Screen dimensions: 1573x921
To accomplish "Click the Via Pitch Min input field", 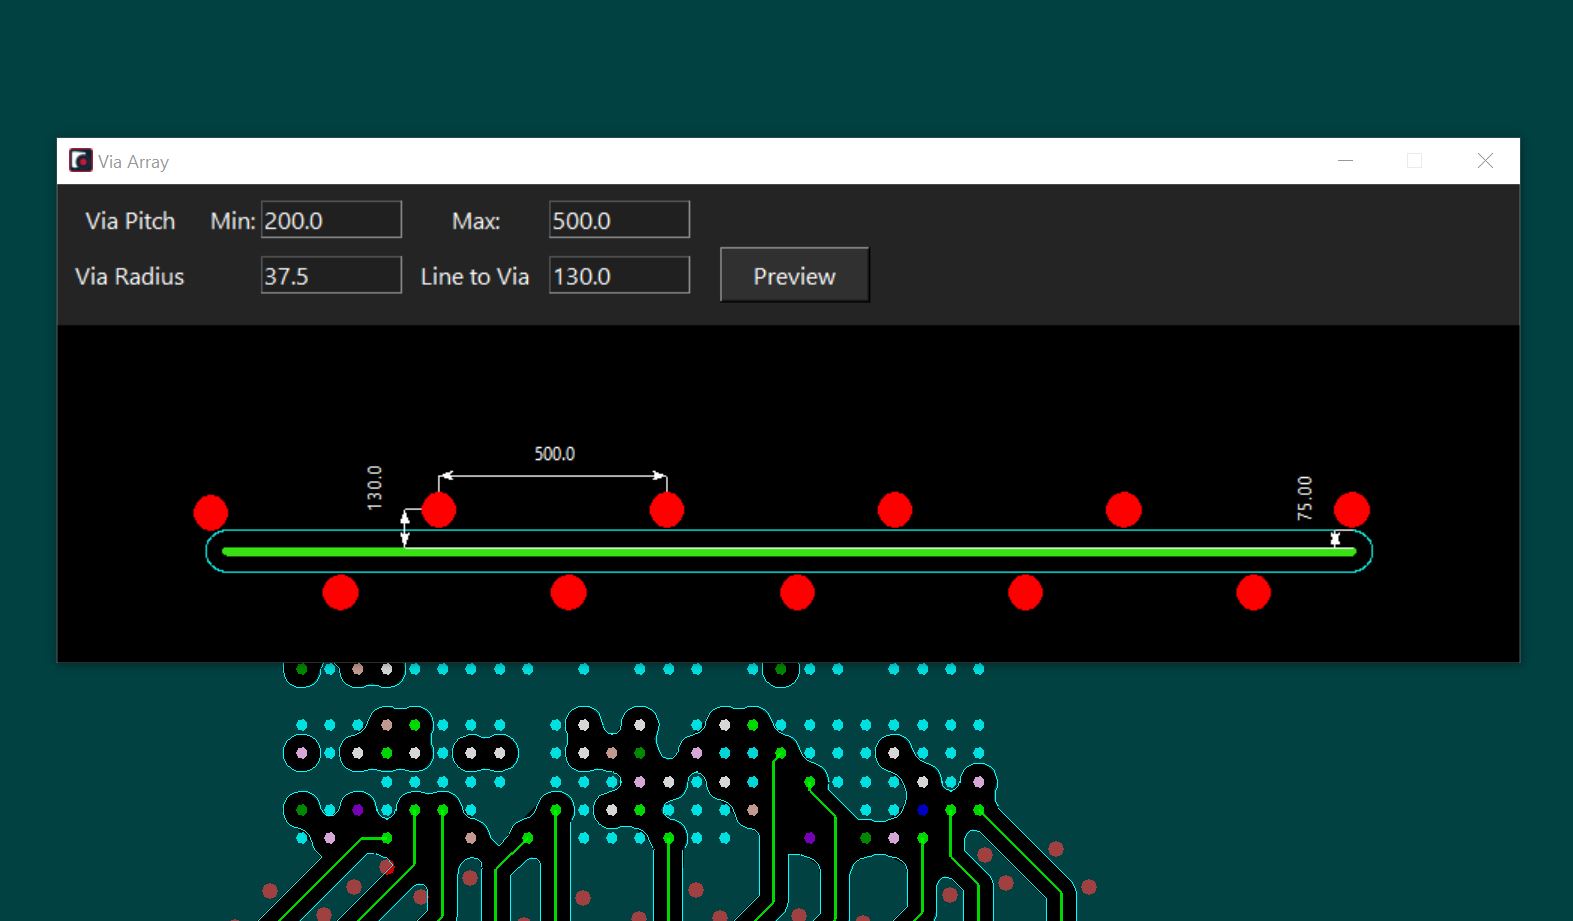I will click(x=331, y=220).
